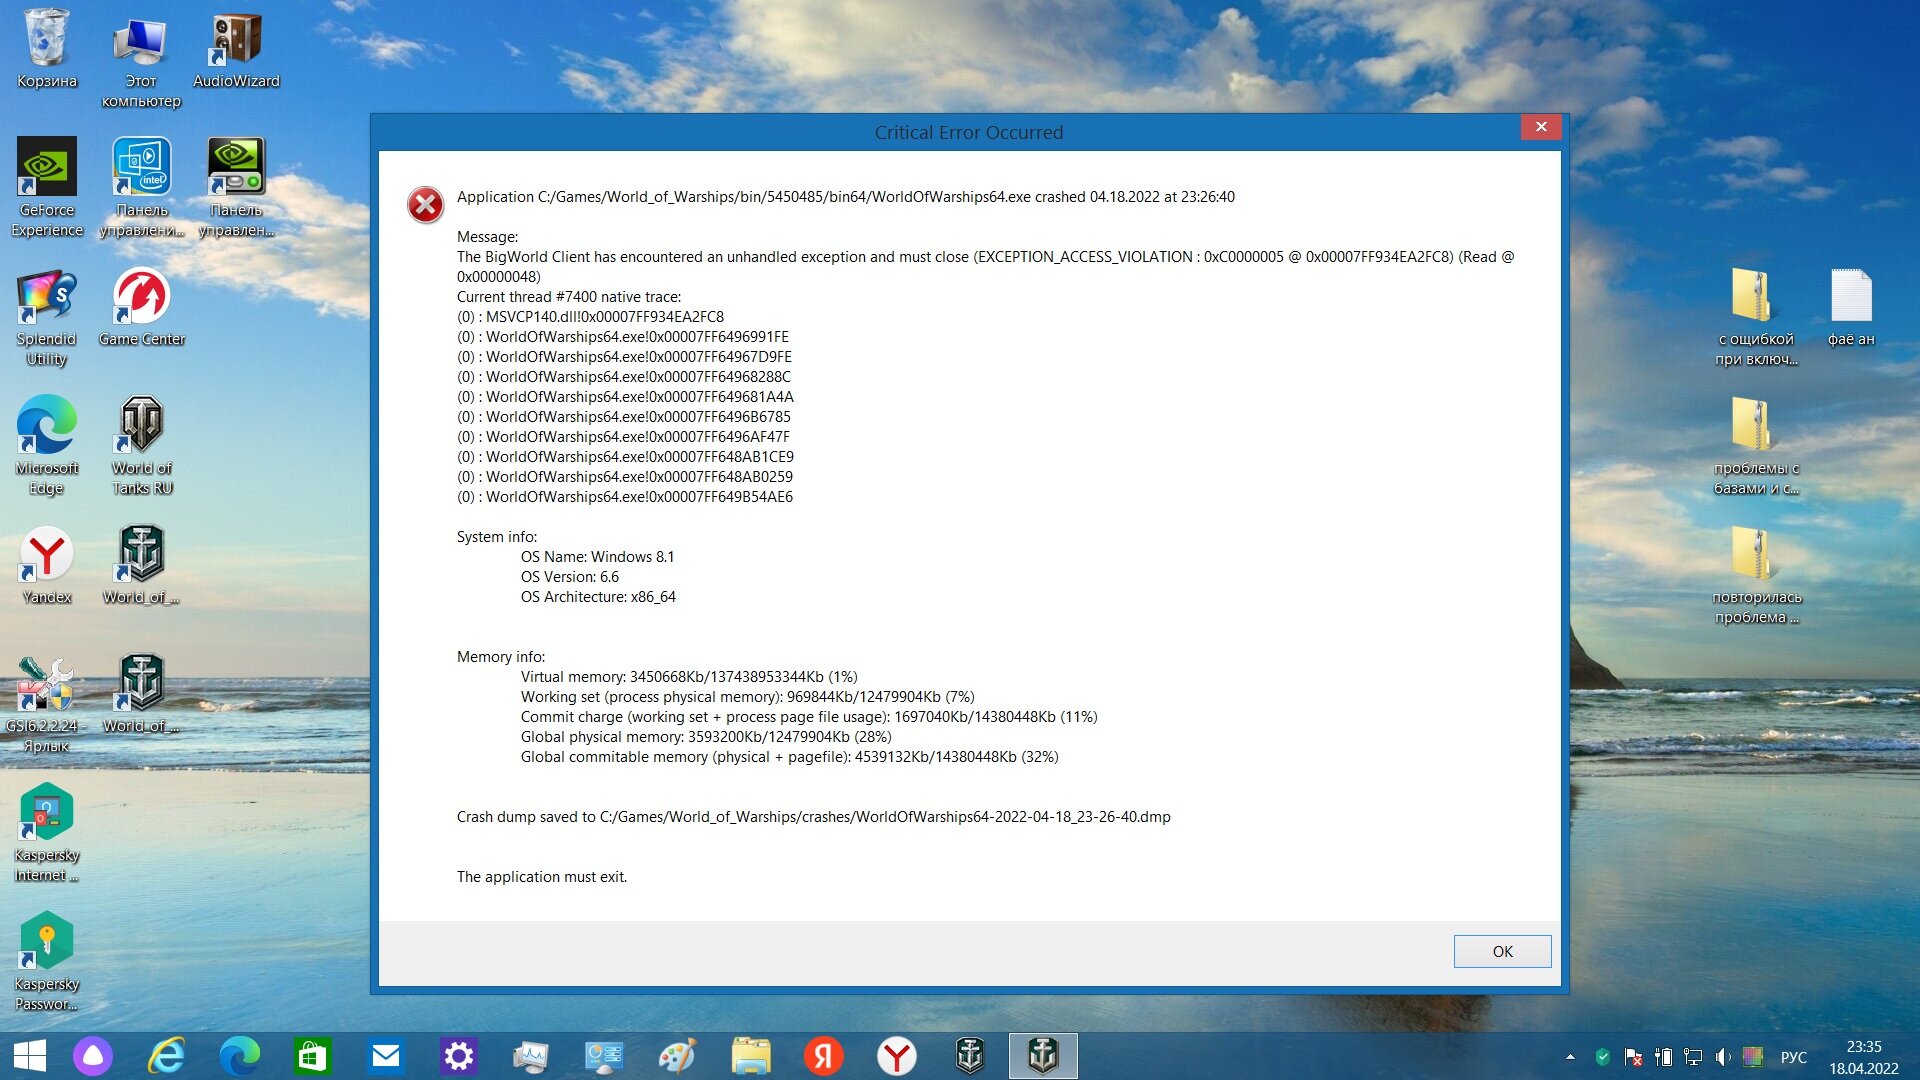Image resolution: width=1920 pixels, height=1080 pixels.
Task: Select the Microsoft Edge desktop shortcut
Action: (47, 445)
